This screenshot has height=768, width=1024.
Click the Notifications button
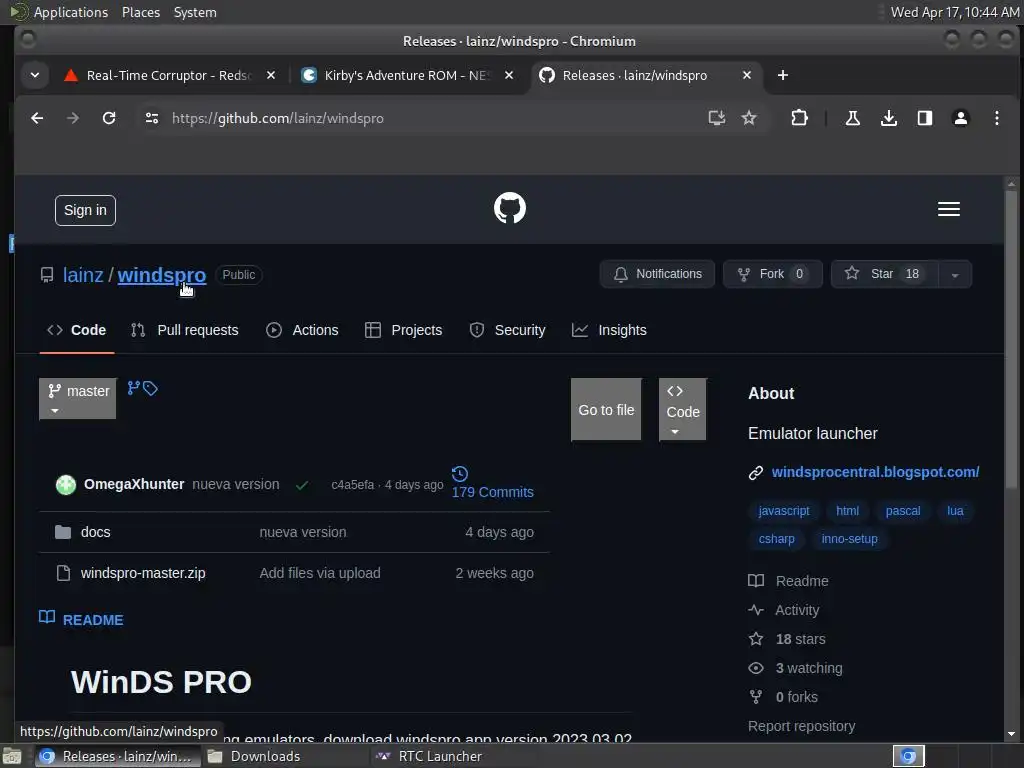coord(657,274)
